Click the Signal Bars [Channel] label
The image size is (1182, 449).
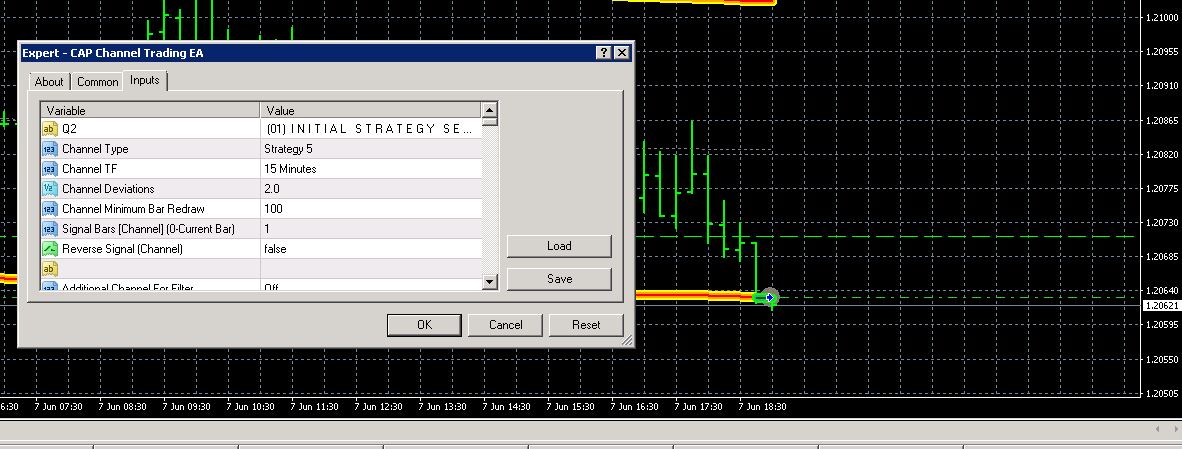pos(148,229)
